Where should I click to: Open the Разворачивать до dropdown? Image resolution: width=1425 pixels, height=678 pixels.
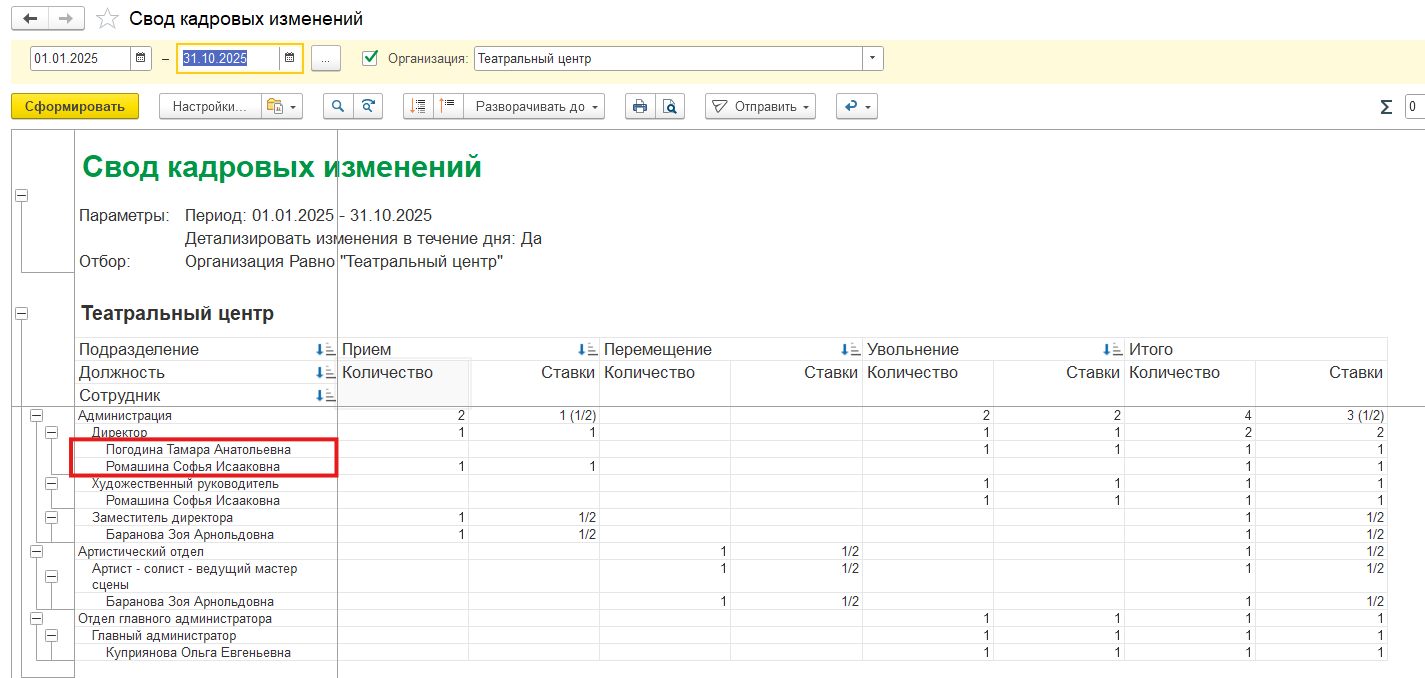[x=534, y=106]
